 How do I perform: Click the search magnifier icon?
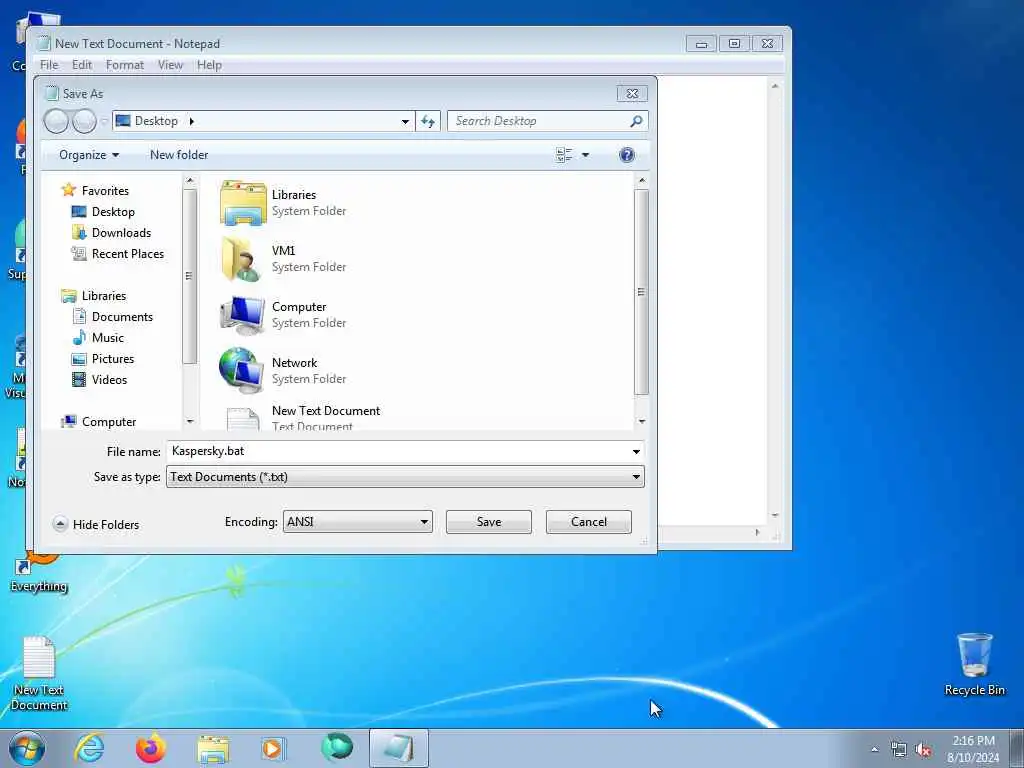point(636,121)
